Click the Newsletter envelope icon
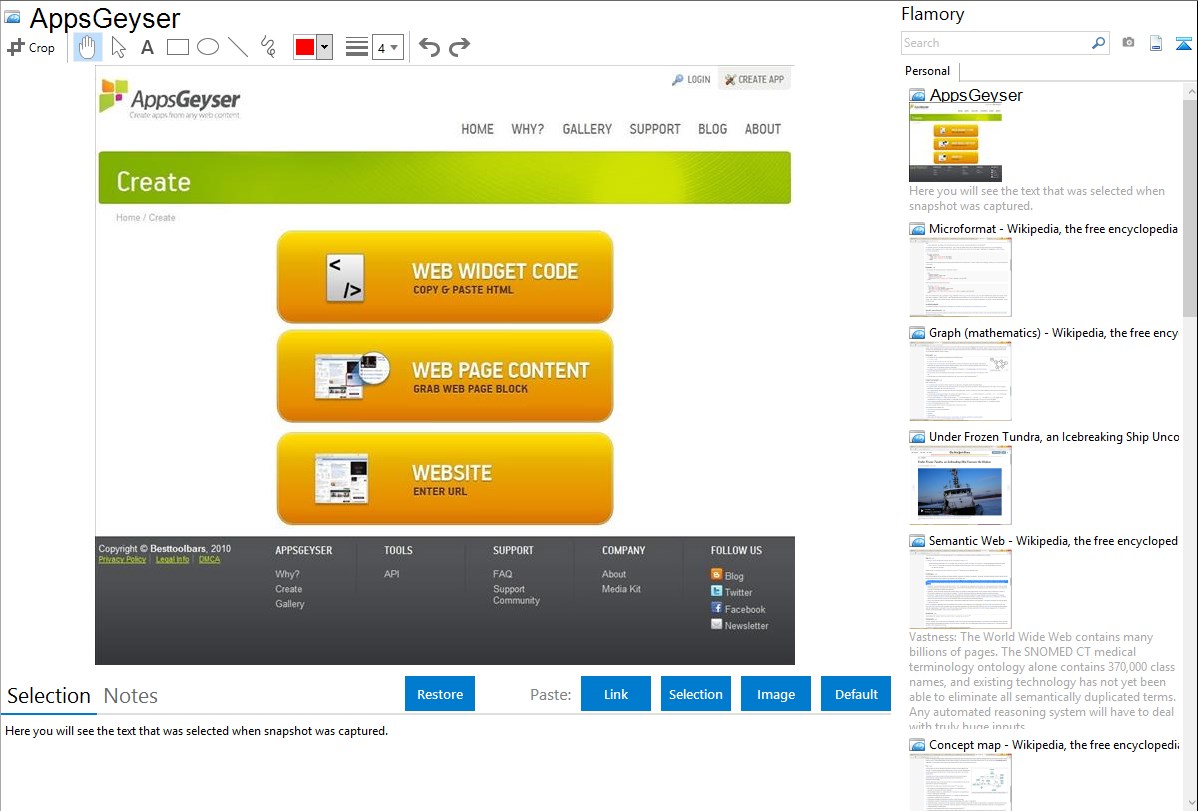1198x811 pixels. pyautogui.click(x=717, y=624)
